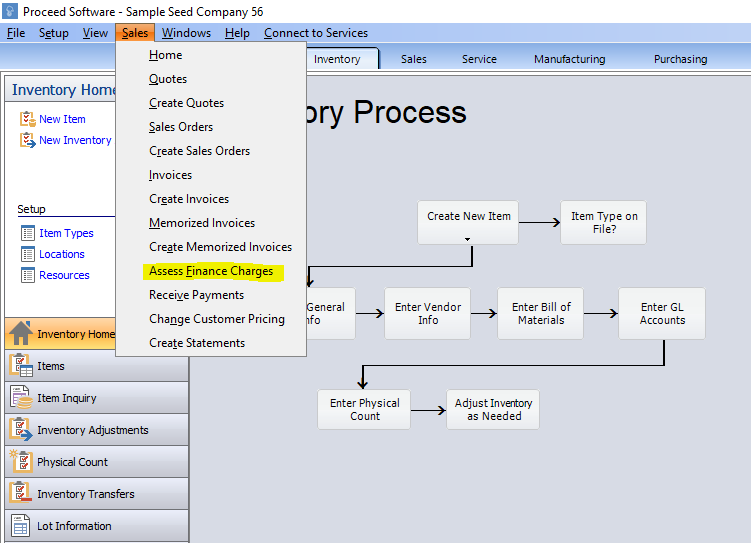Open the New Inventory link

75,140
